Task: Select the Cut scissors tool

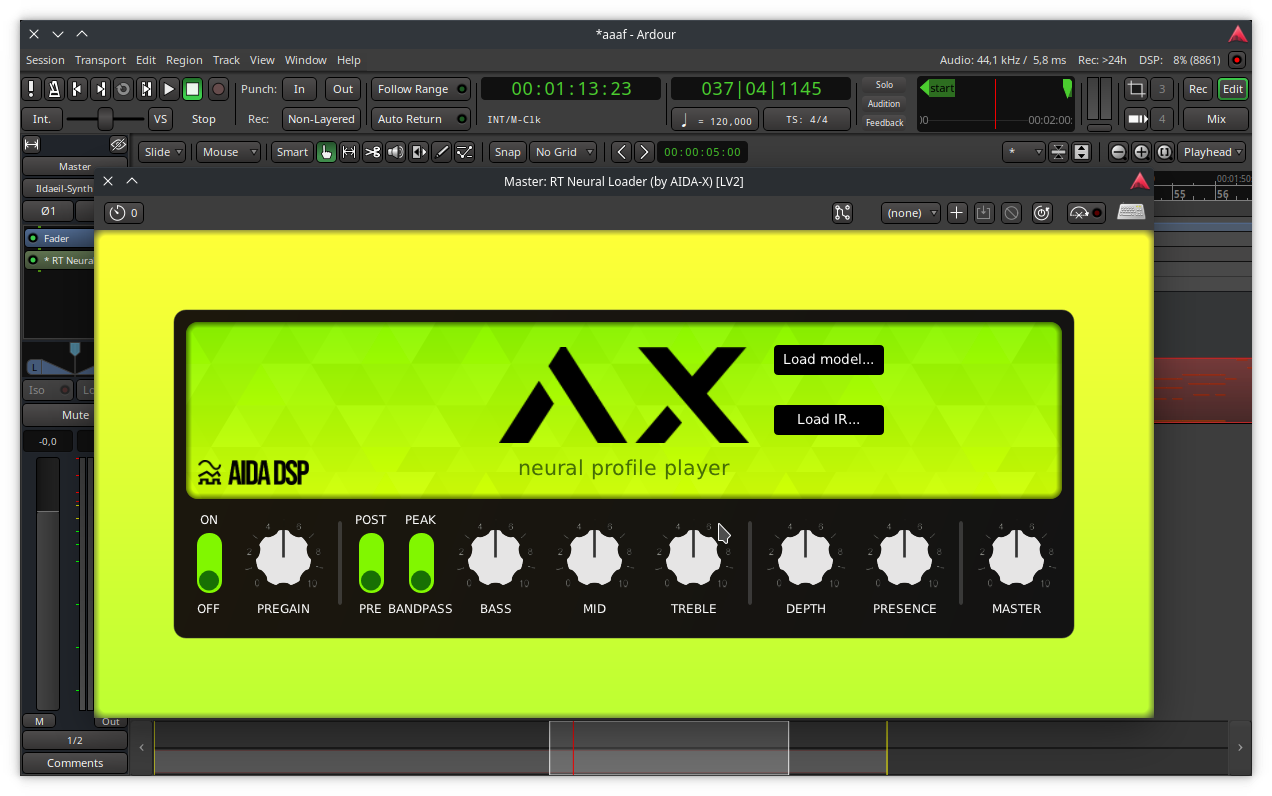Action: pos(372,152)
